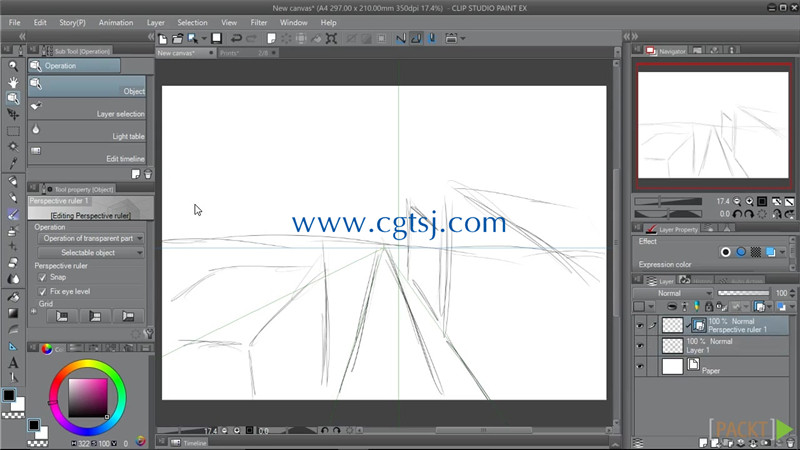Image resolution: width=800 pixels, height=450 pixels.
Task: Open color wheel tab icon
Action: [x=46, y=348]
